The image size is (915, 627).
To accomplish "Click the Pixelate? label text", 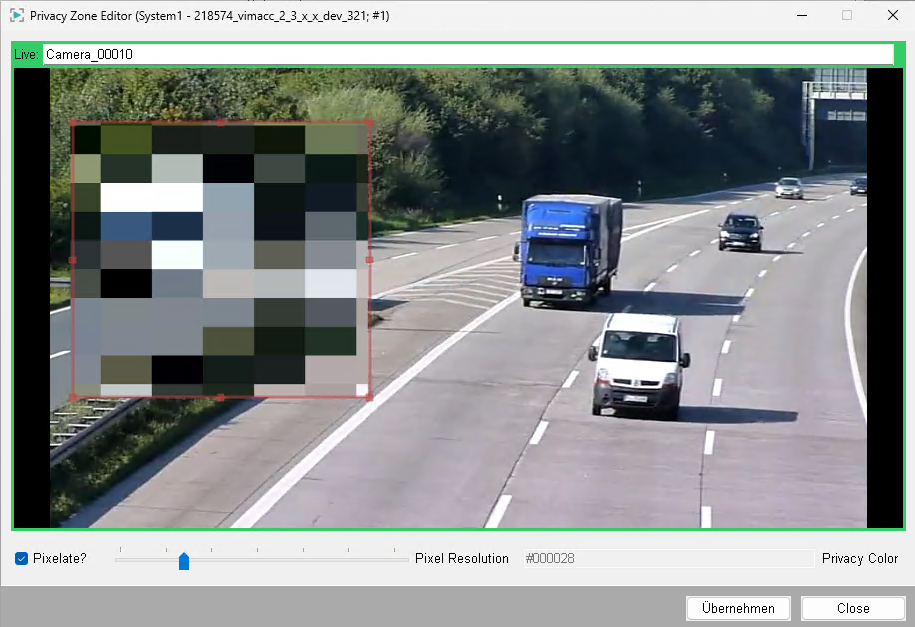I will 60,559.
